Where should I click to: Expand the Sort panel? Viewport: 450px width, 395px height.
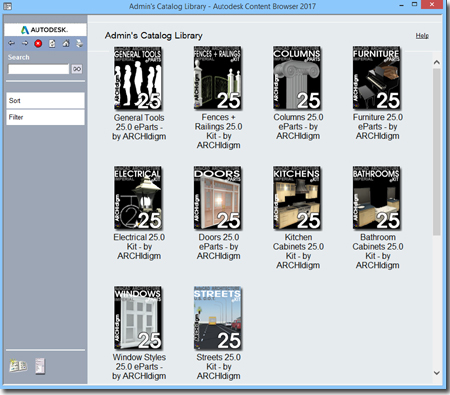[x=45, y=100]
